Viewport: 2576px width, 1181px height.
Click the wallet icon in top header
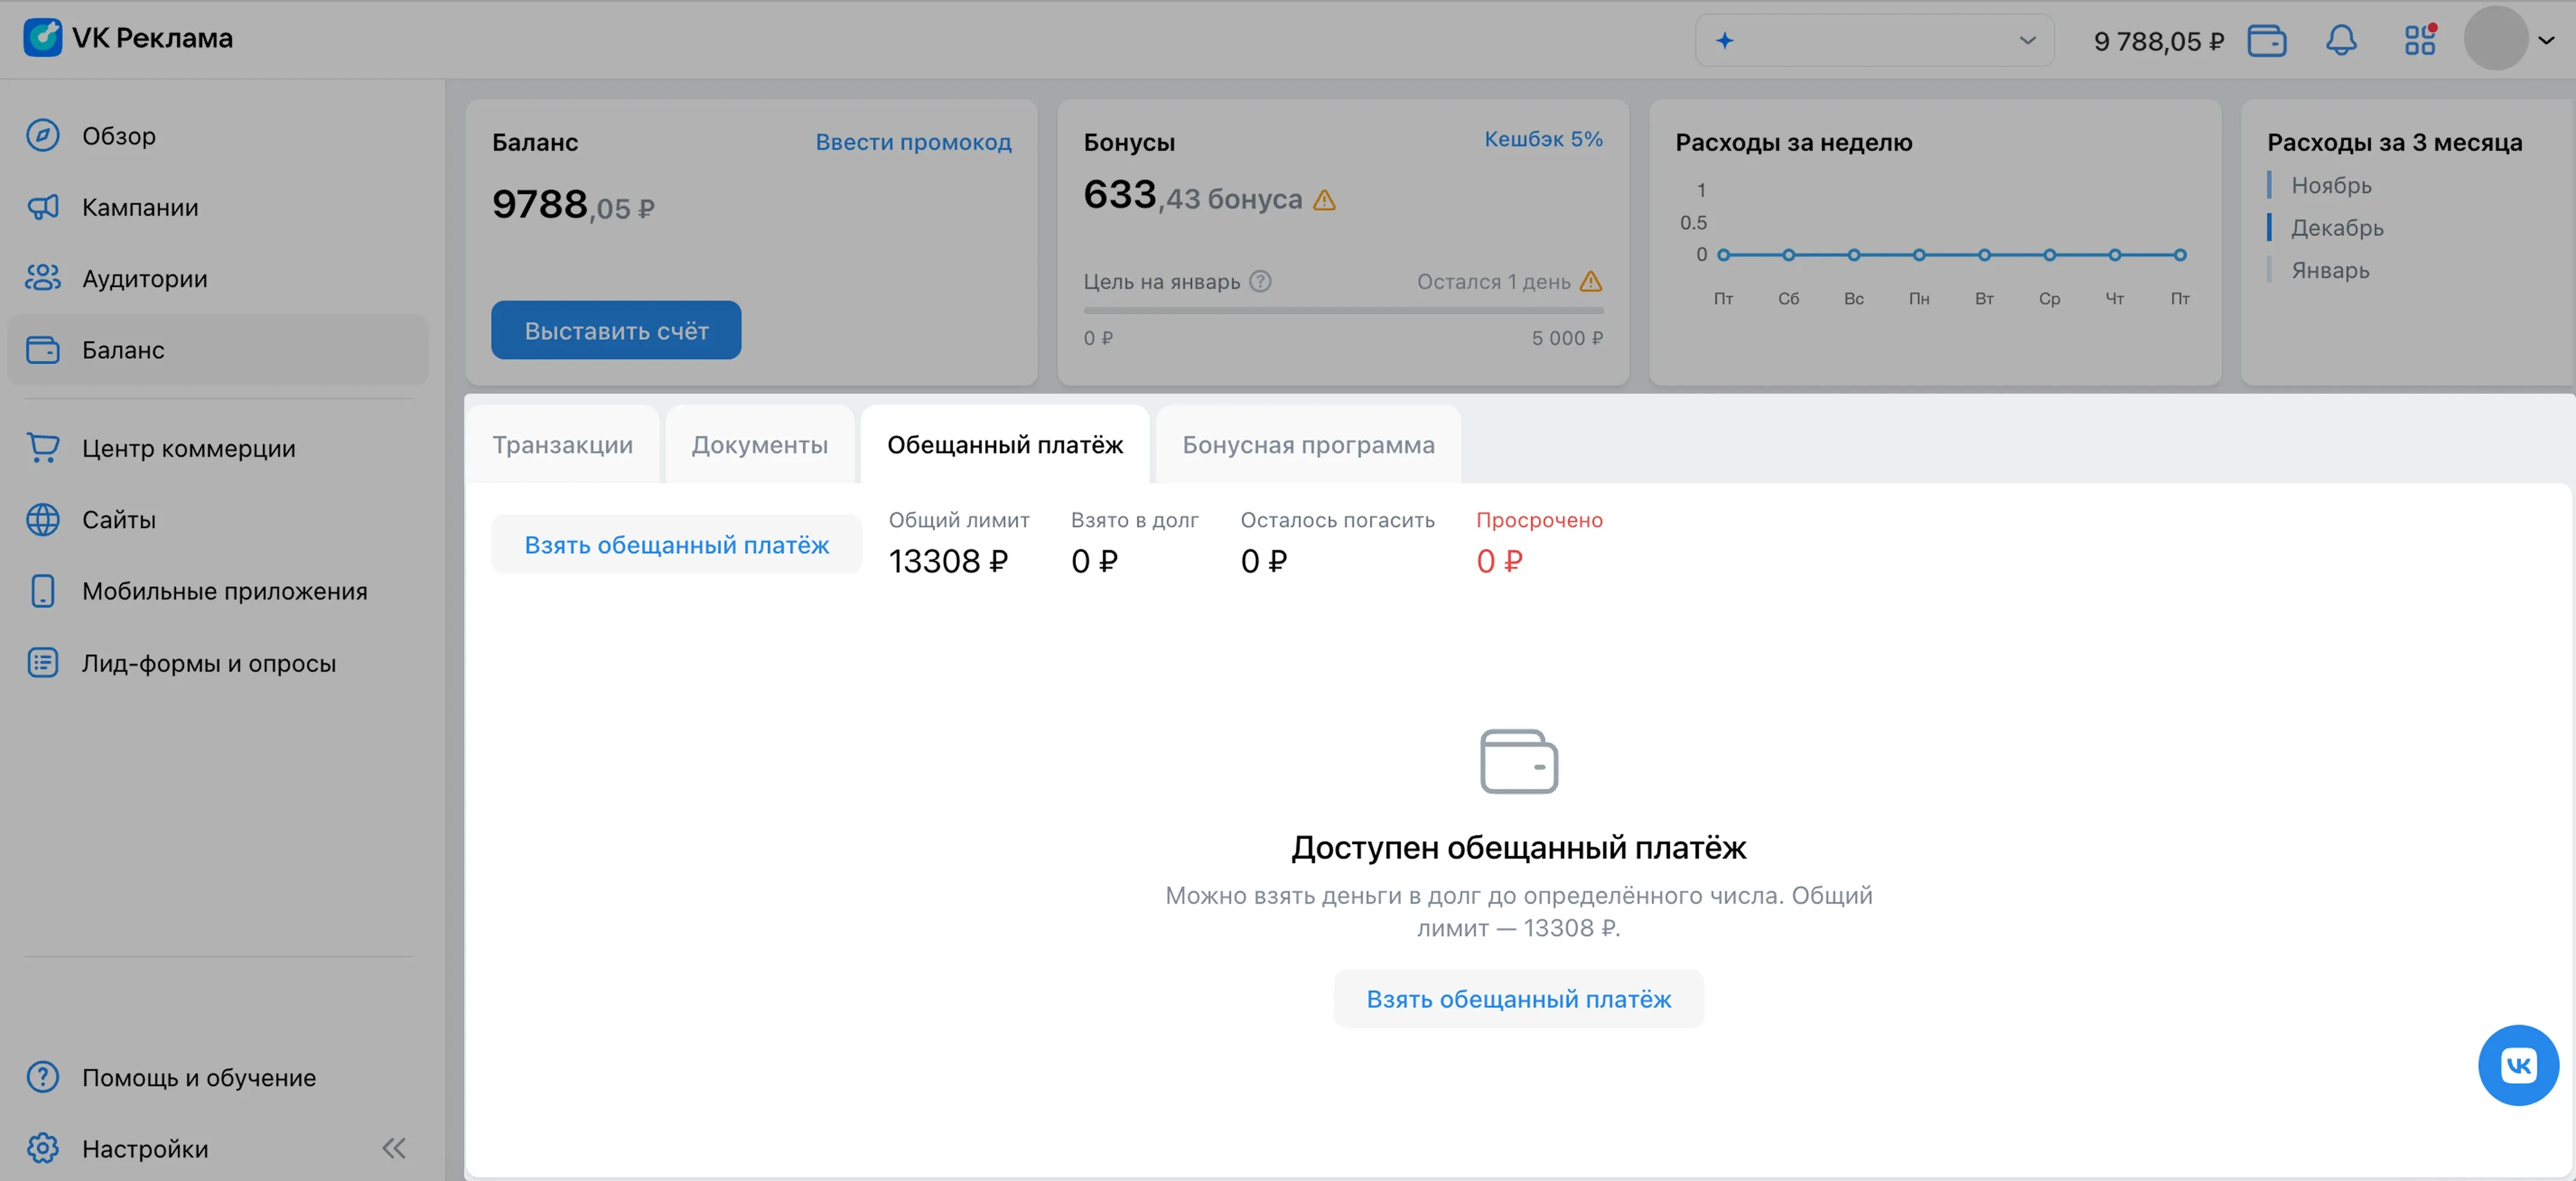(2266, 41)
